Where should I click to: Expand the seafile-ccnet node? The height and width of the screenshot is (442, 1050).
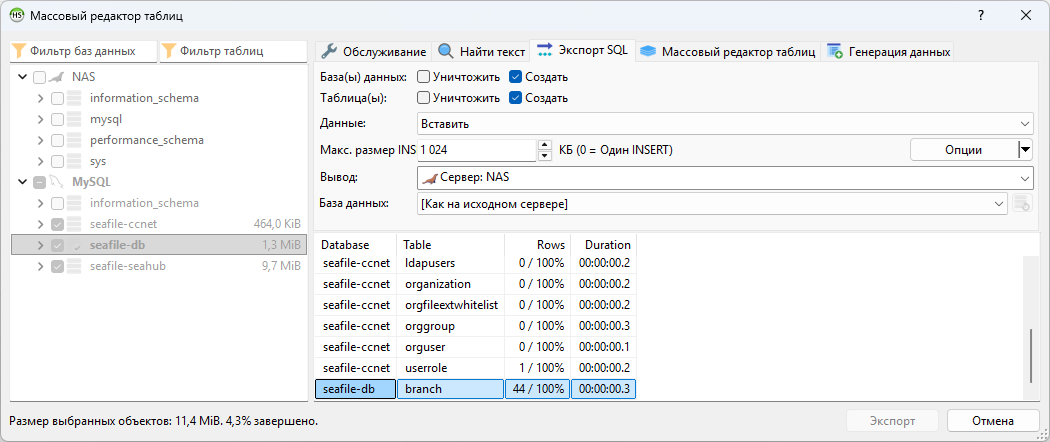(41, 224)
